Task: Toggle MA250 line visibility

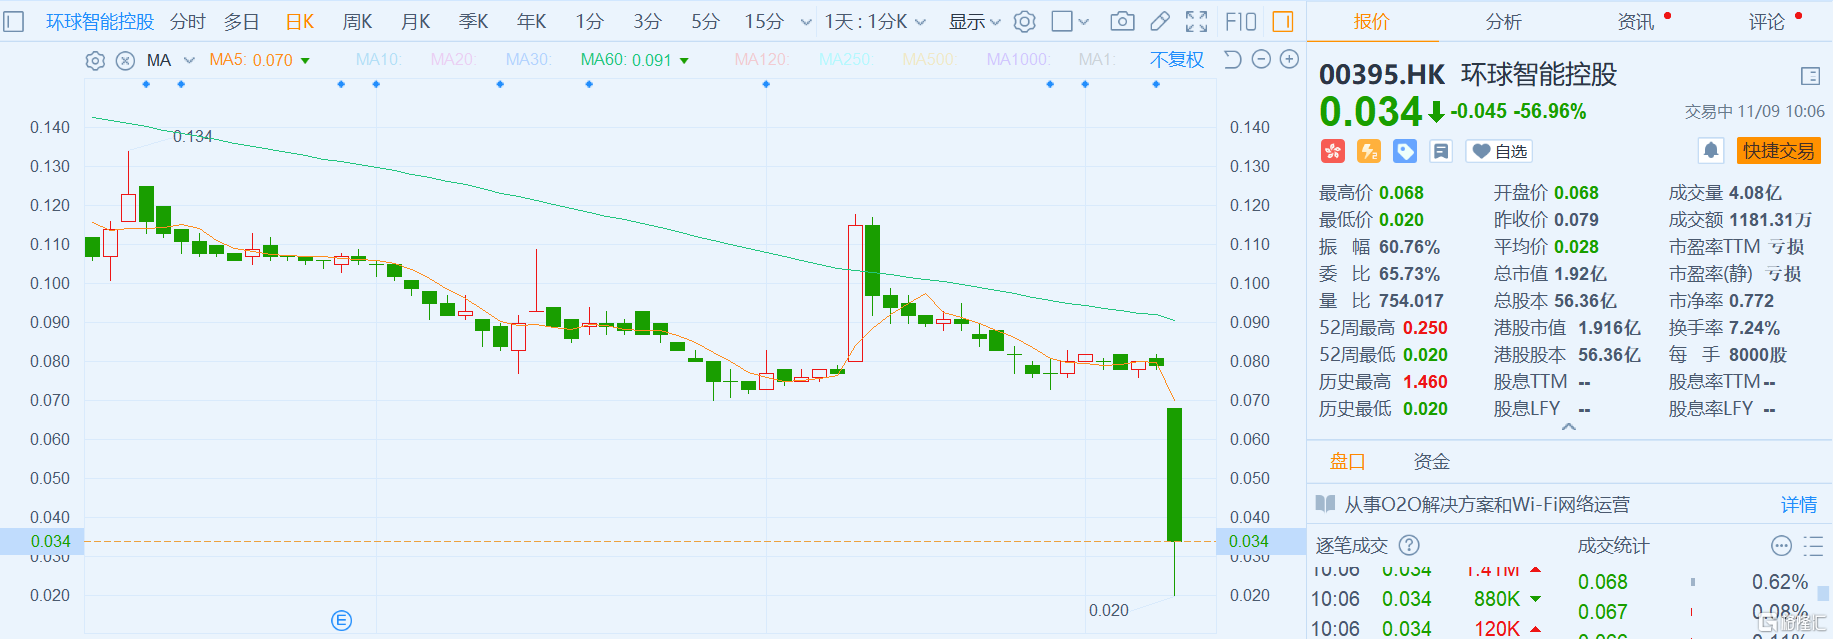Action: click(845, 60)
